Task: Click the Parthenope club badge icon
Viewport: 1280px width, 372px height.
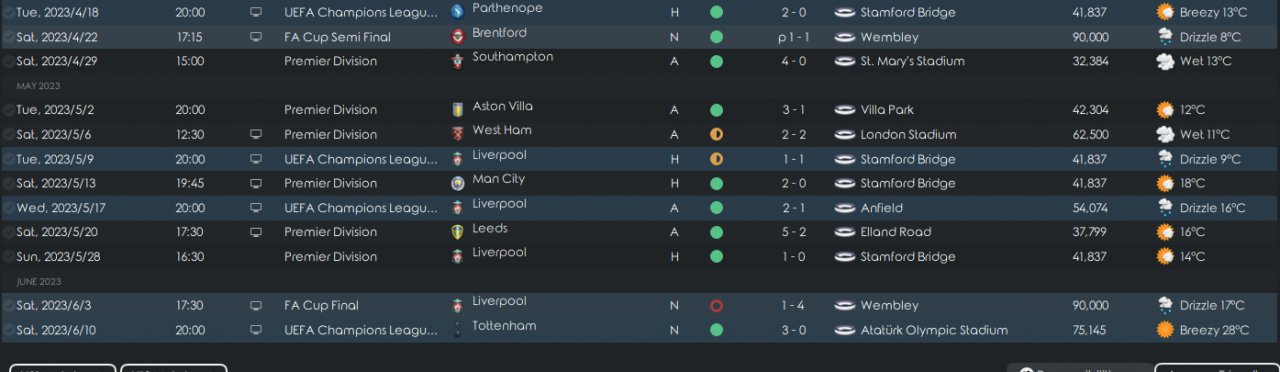Action: (x=457, y=13)
